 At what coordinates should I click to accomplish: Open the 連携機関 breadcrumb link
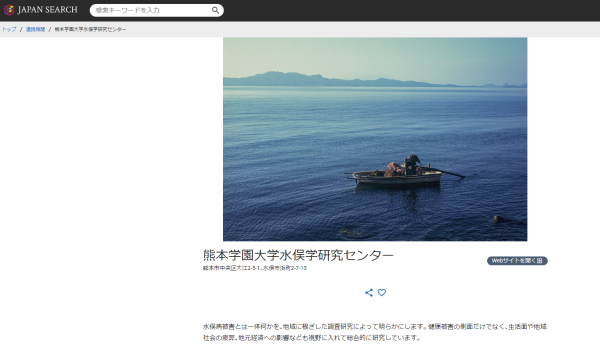[36, 29]
